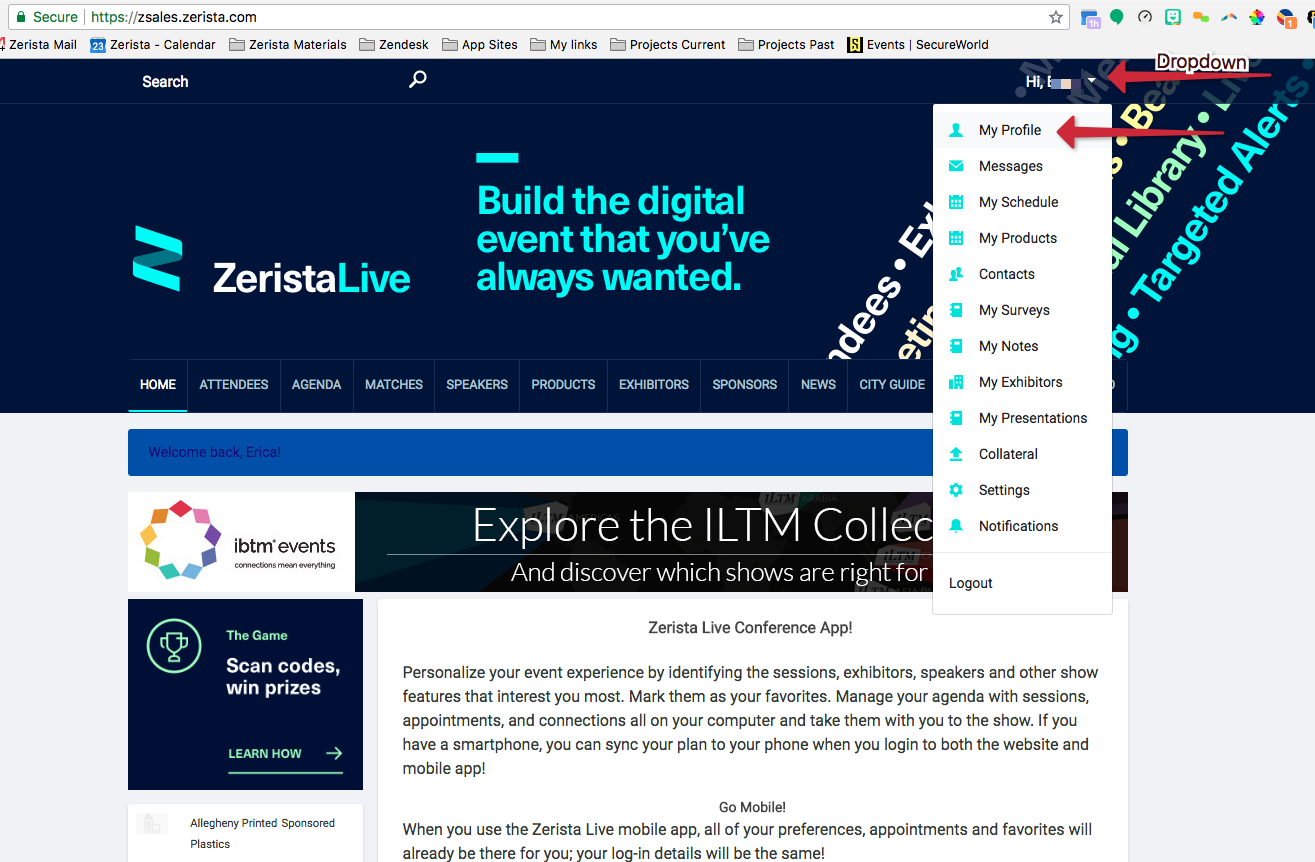Click the Settings gear icon
Viewport: 1315px width, 862px height.
pyautogui.click(x=956, y=490)
